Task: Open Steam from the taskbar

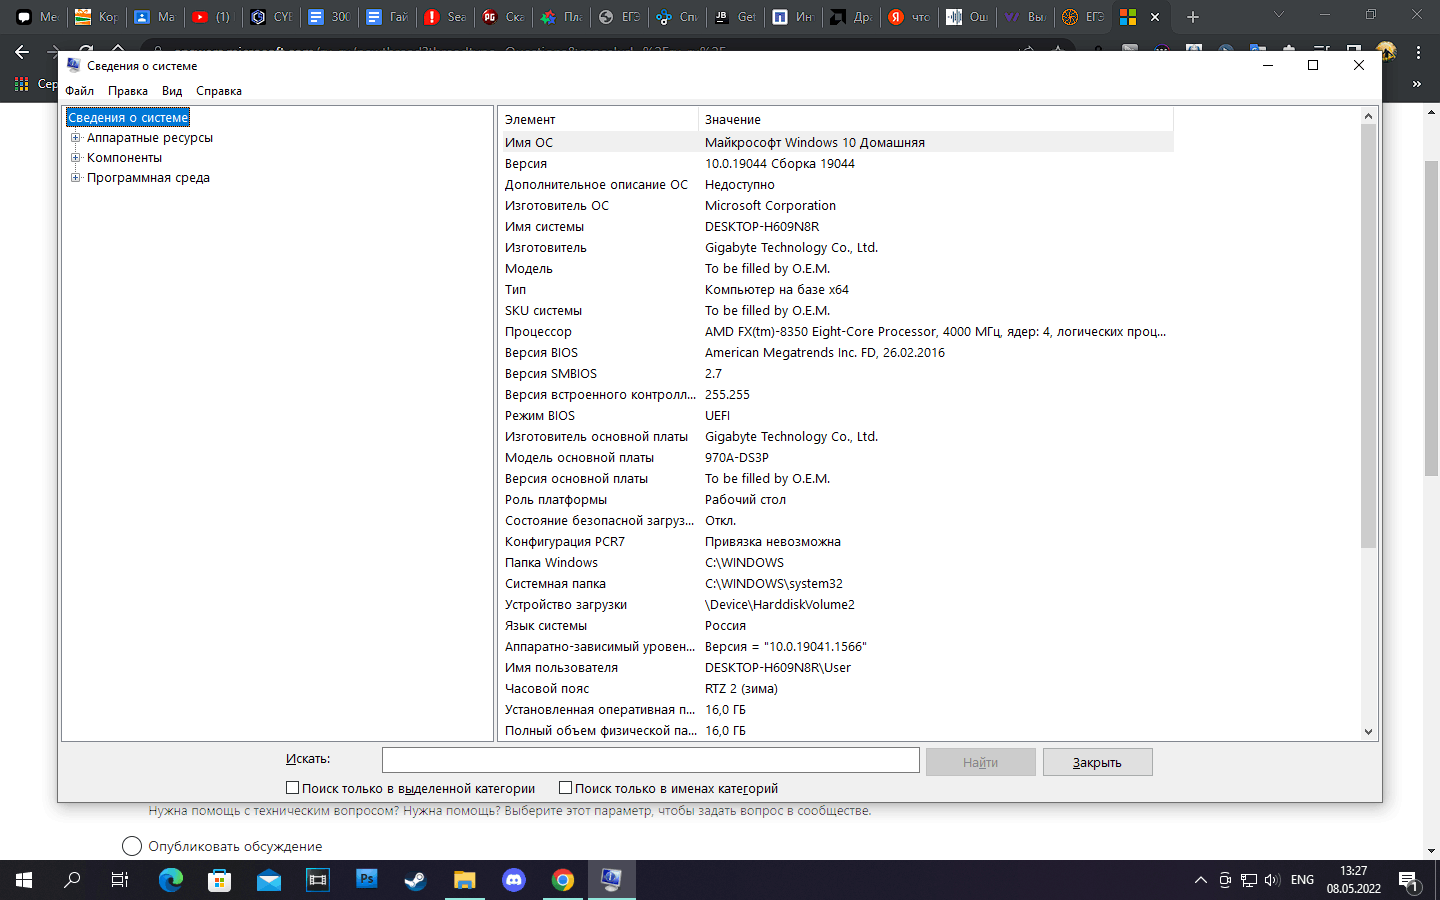Action: click(x=415, y=880)
